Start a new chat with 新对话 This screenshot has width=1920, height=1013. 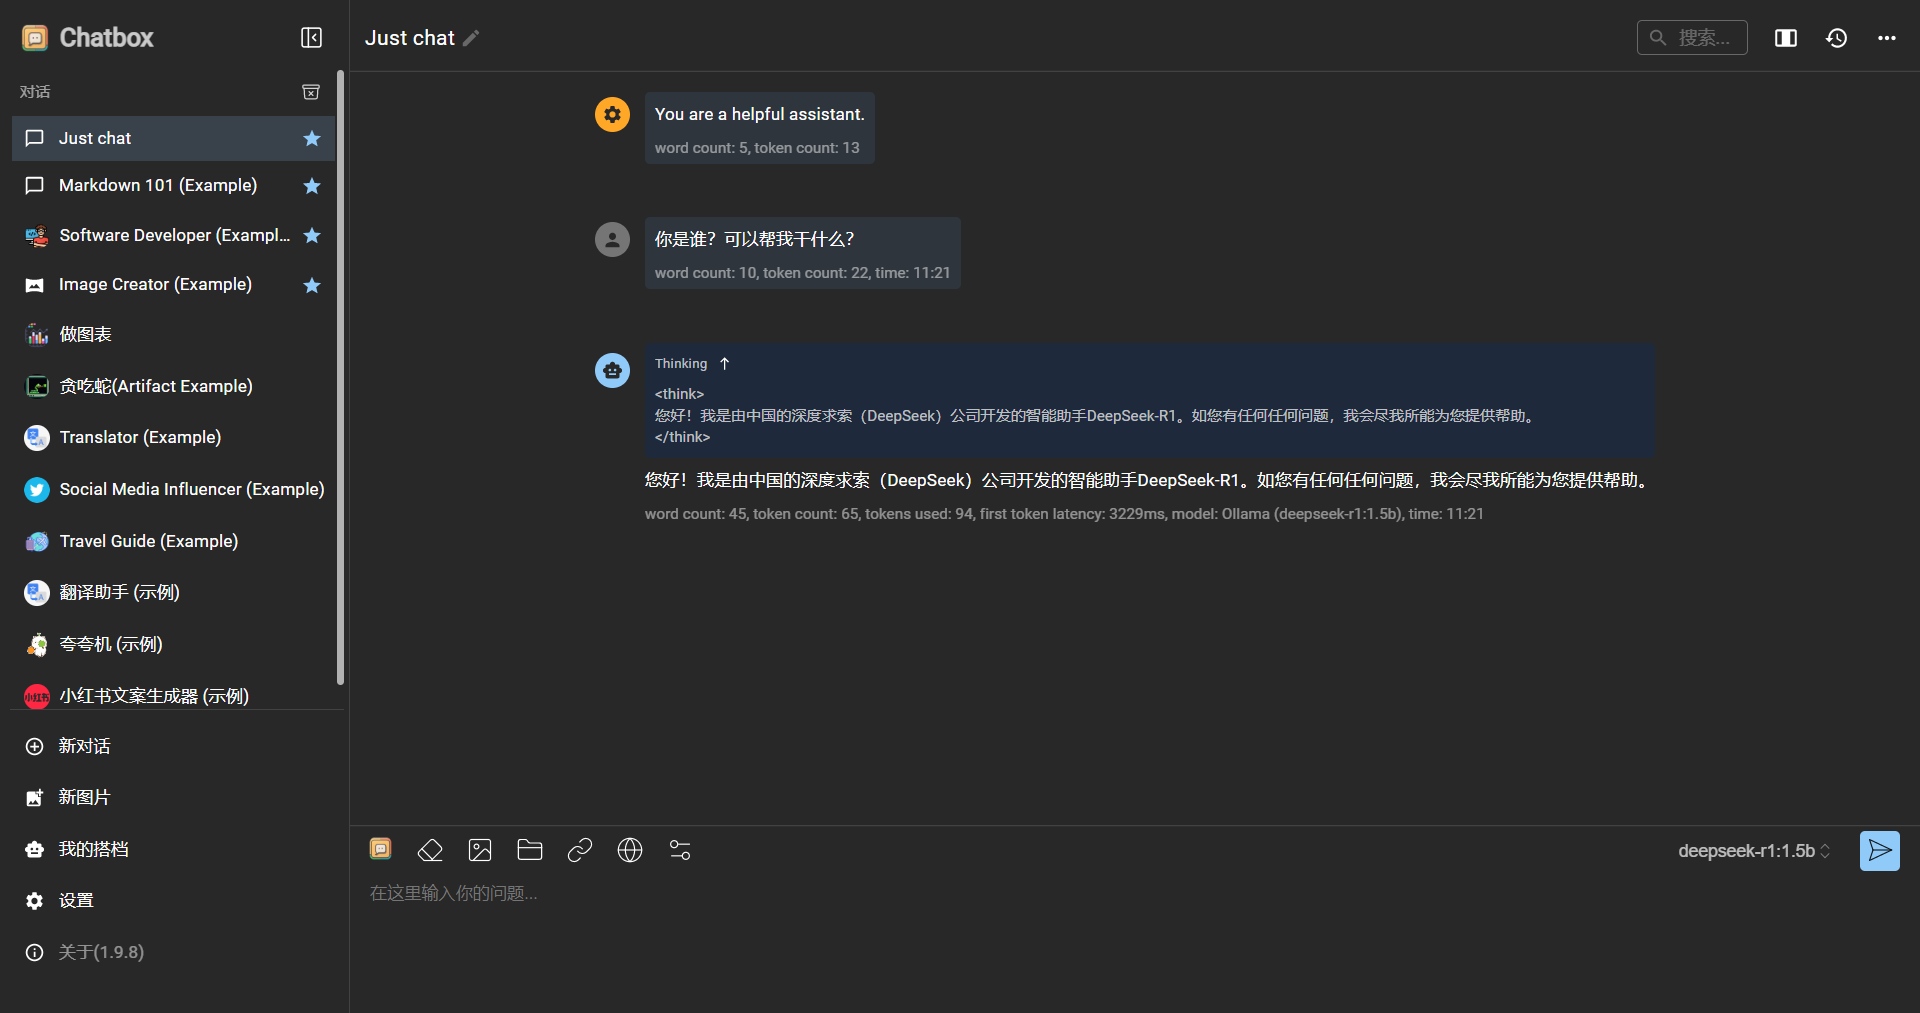click(173, 747)
